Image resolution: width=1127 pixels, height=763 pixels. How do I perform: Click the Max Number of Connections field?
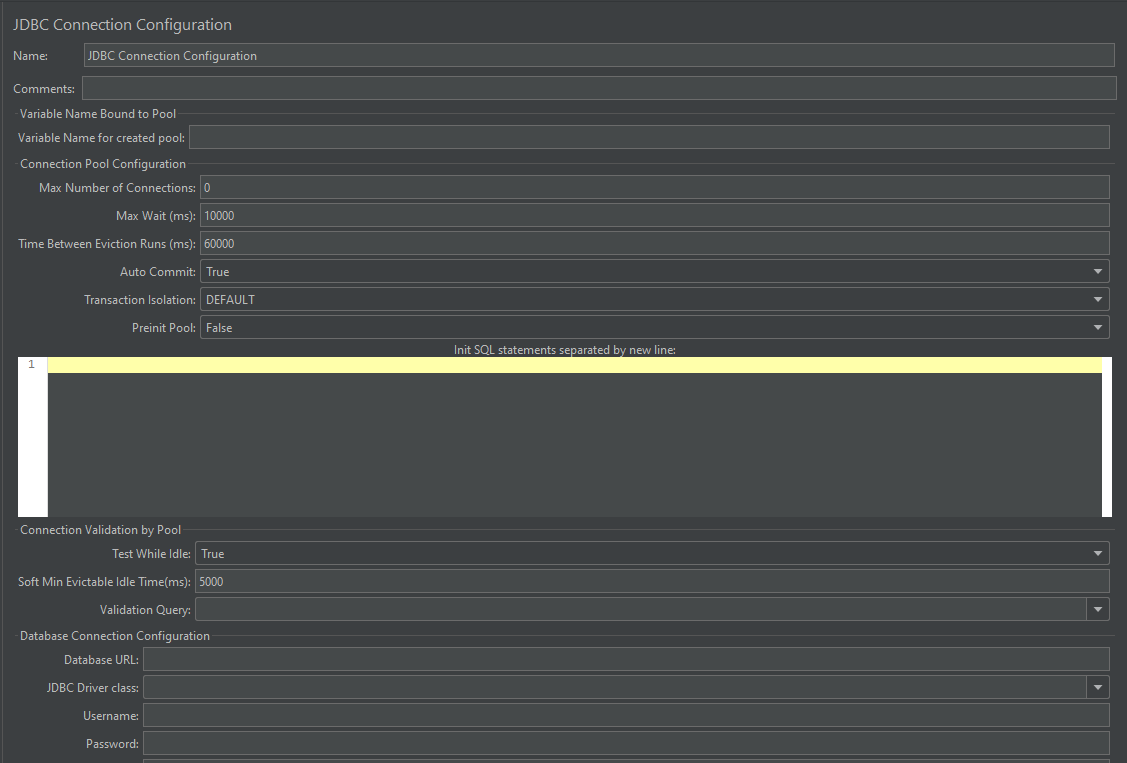point(654,188)
